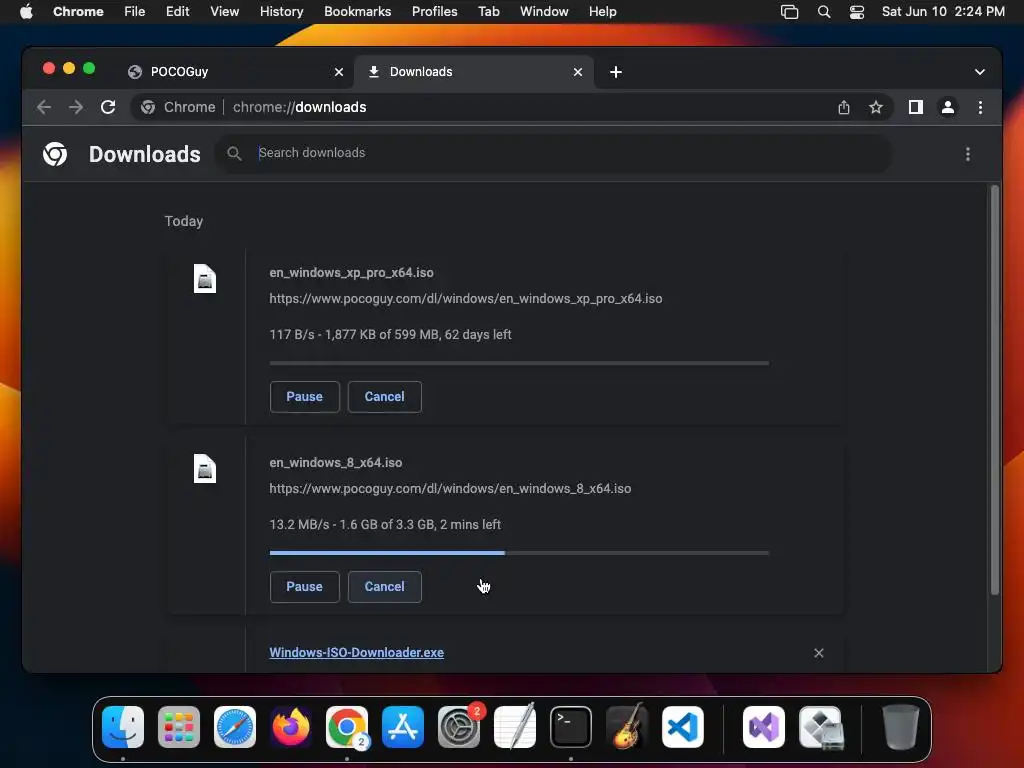Viewport: 1024px width, 768px height.
Task: Open TextEdit from the dock
Action: [515, 726]
